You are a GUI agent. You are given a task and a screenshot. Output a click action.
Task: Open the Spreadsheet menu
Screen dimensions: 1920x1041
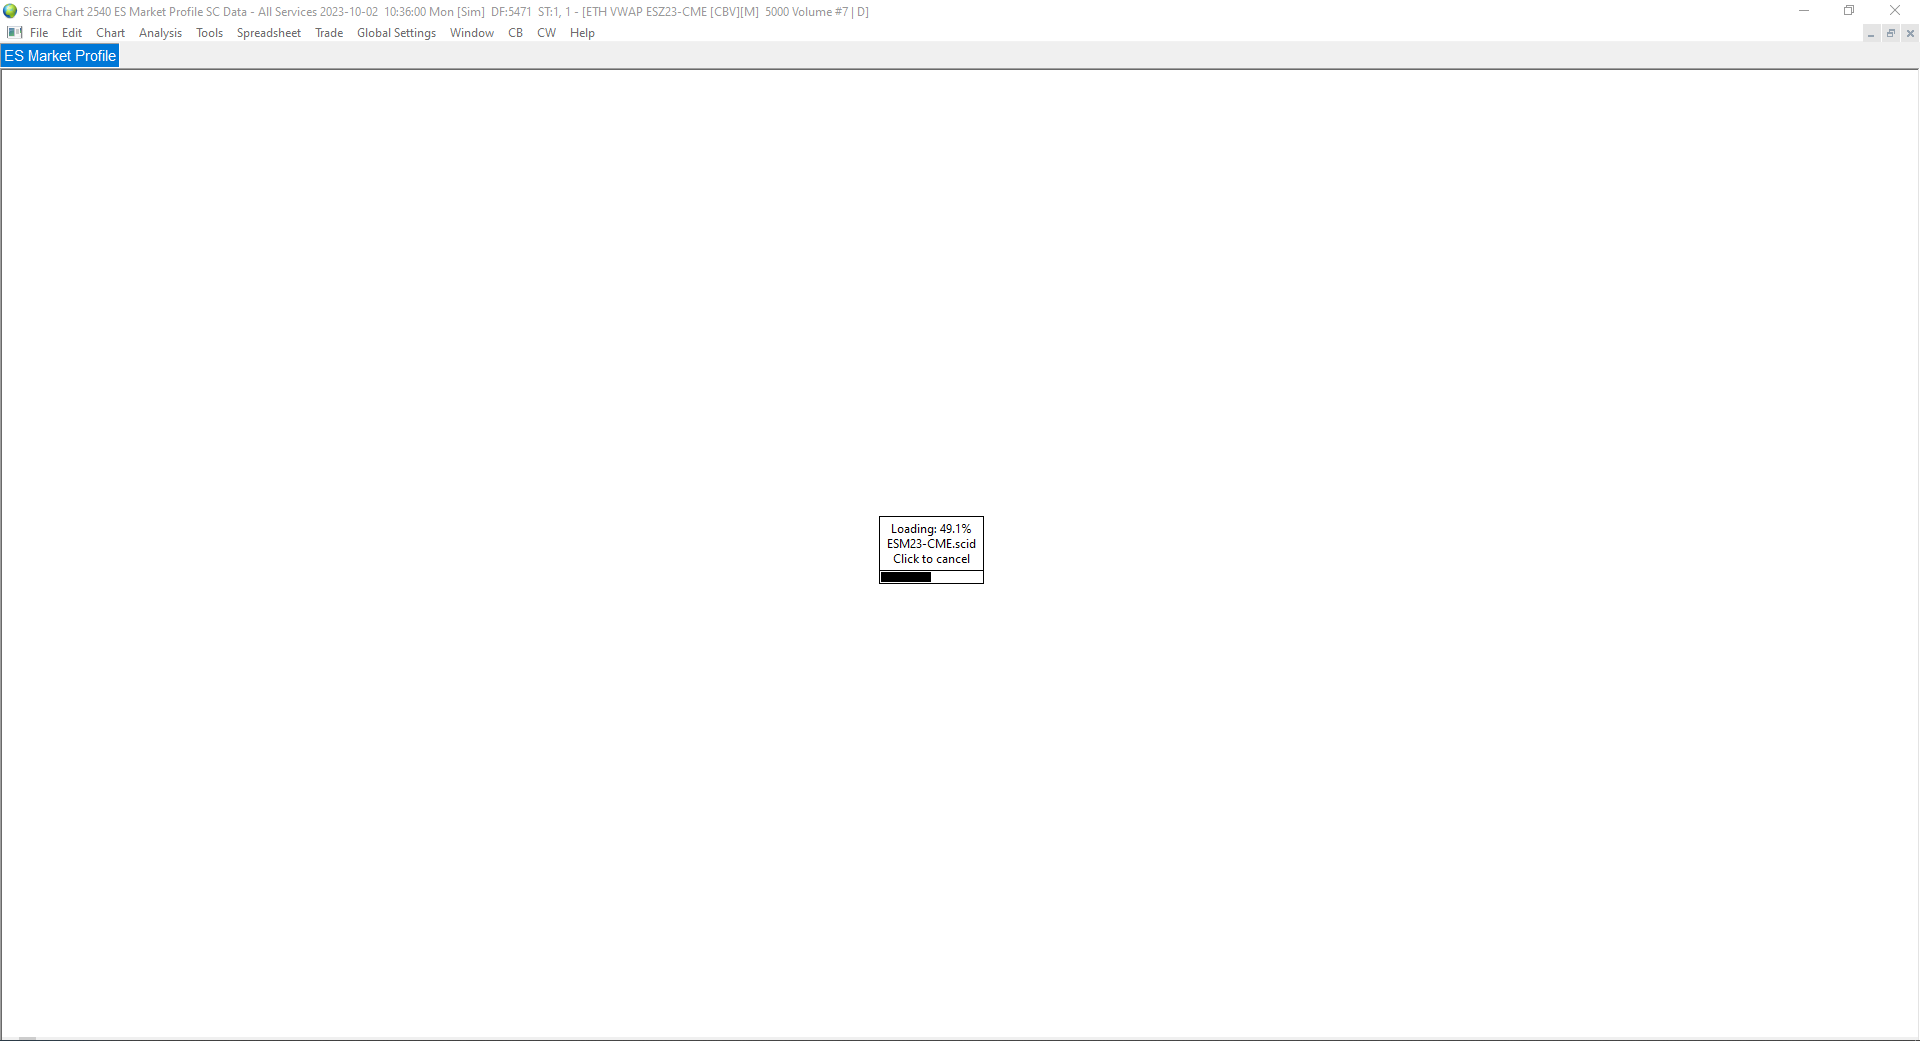pos(269,33)
